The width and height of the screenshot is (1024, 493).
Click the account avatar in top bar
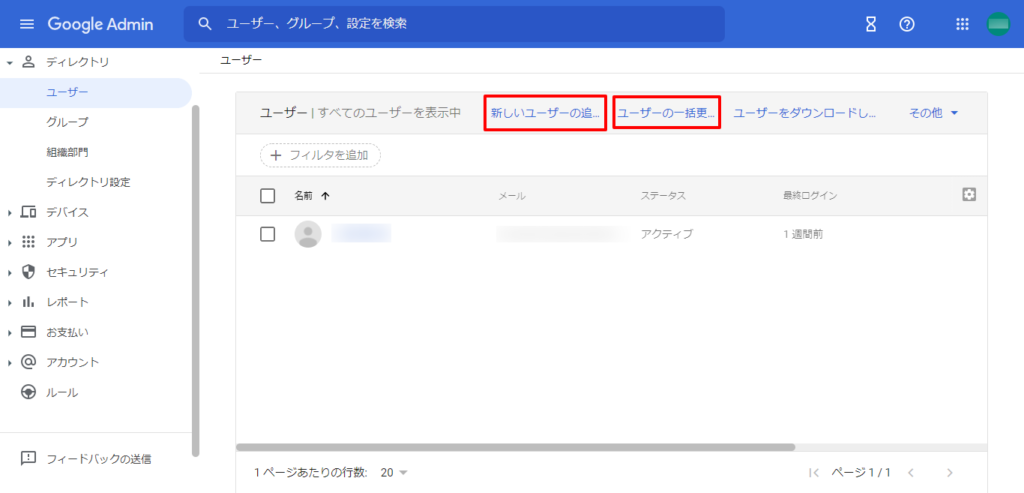click(999, 24)
